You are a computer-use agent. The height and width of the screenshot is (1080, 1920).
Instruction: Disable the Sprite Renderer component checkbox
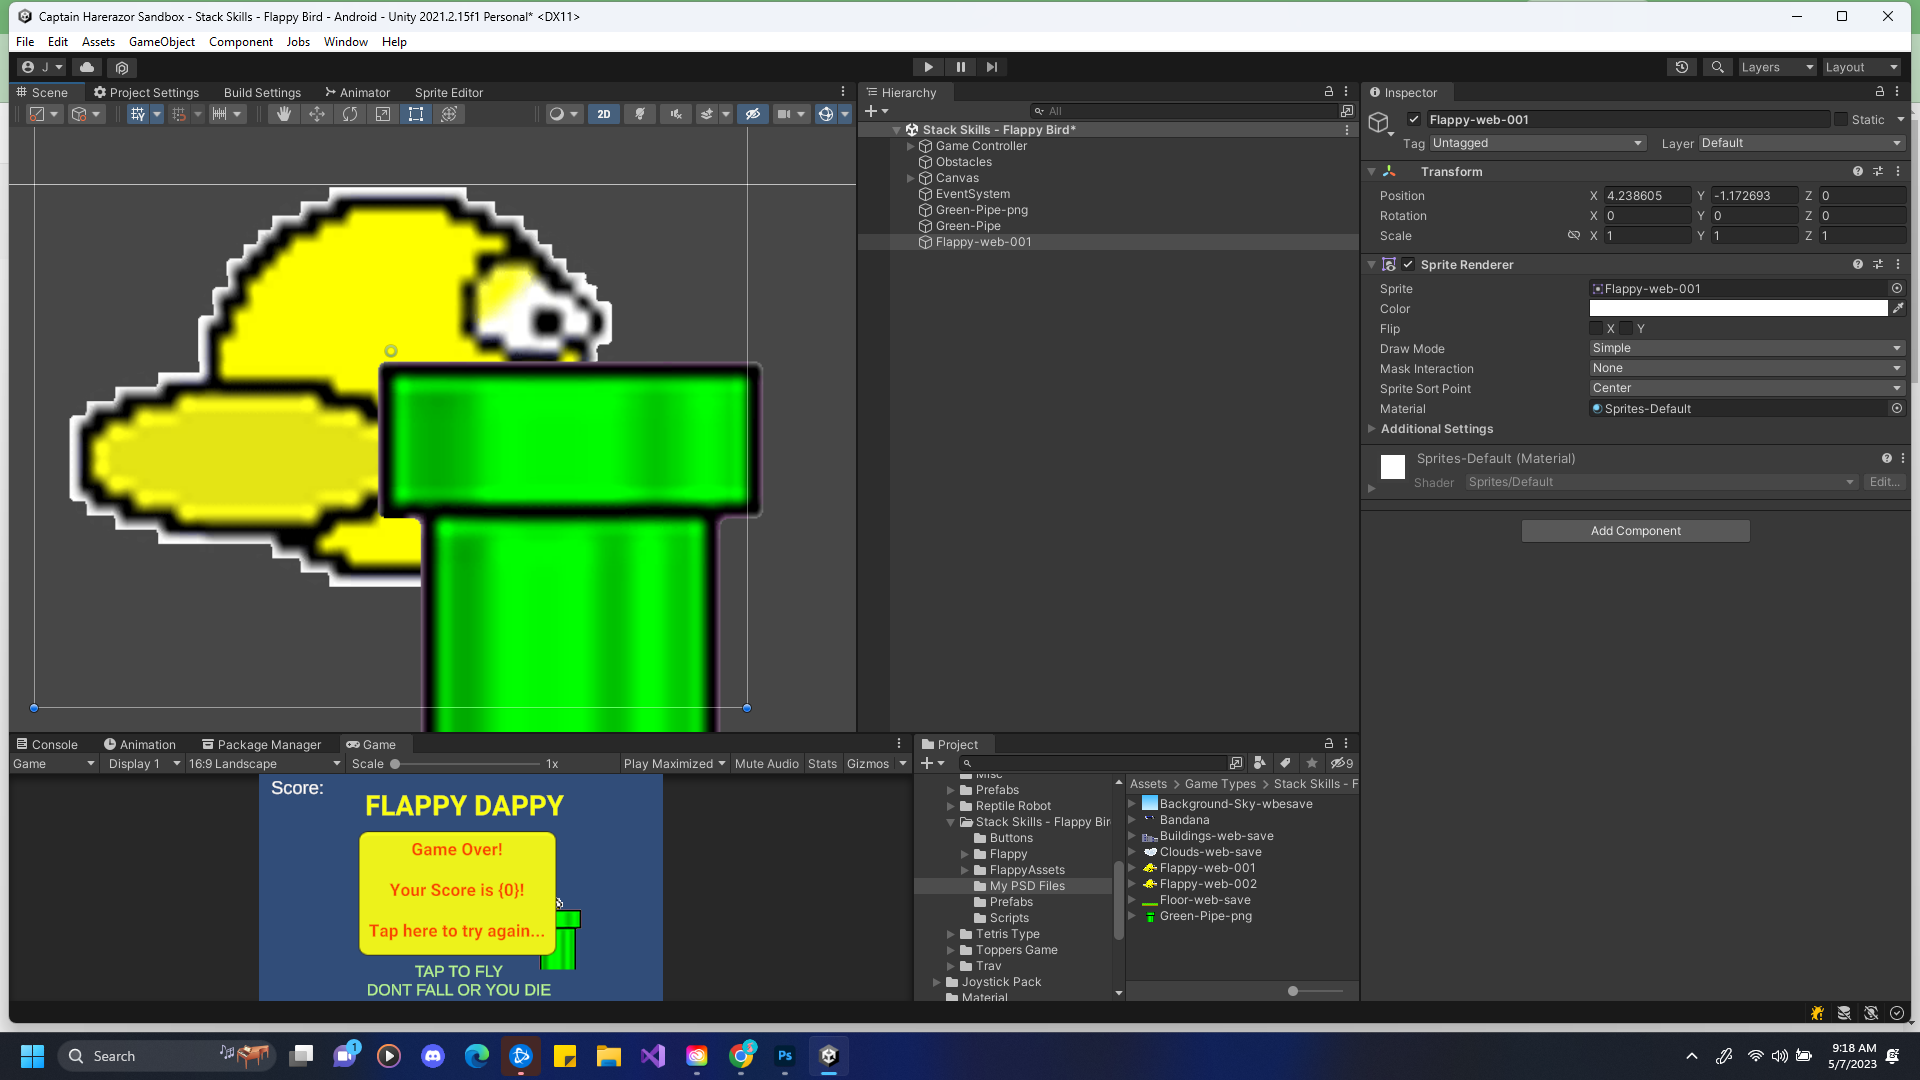(x=1408, y=265)
